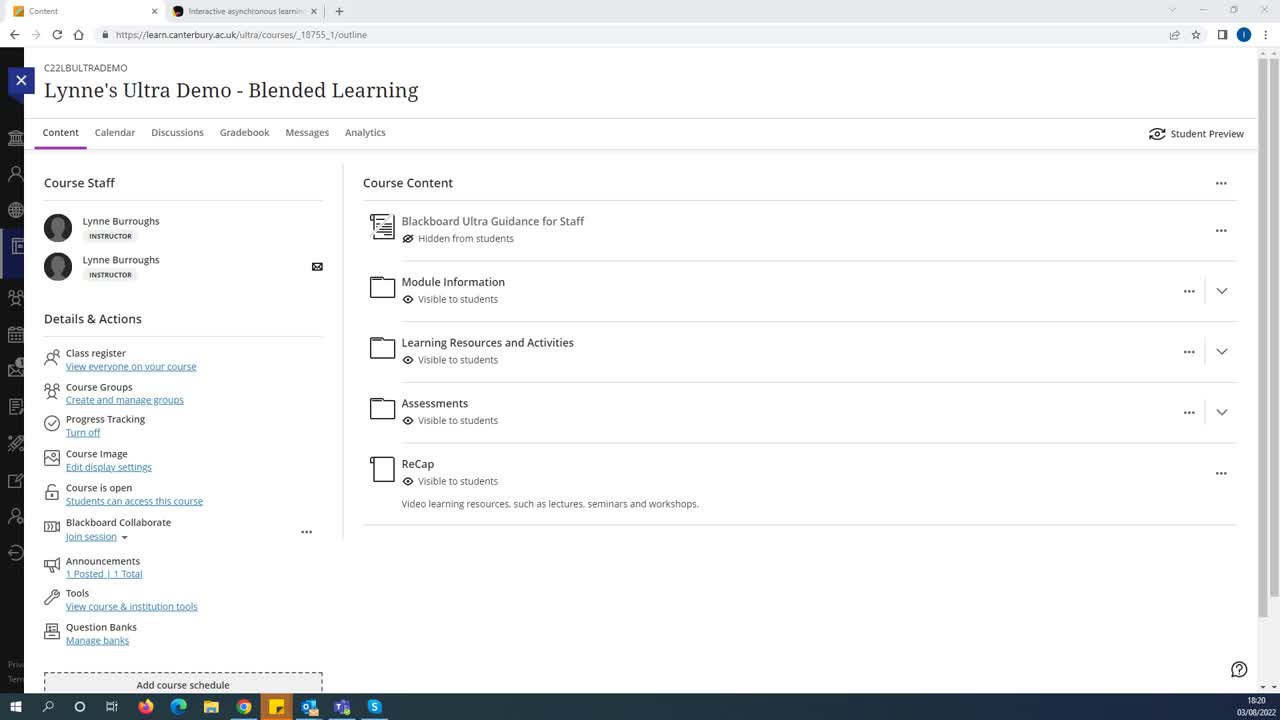Click the Assessments folder icon

382,409
